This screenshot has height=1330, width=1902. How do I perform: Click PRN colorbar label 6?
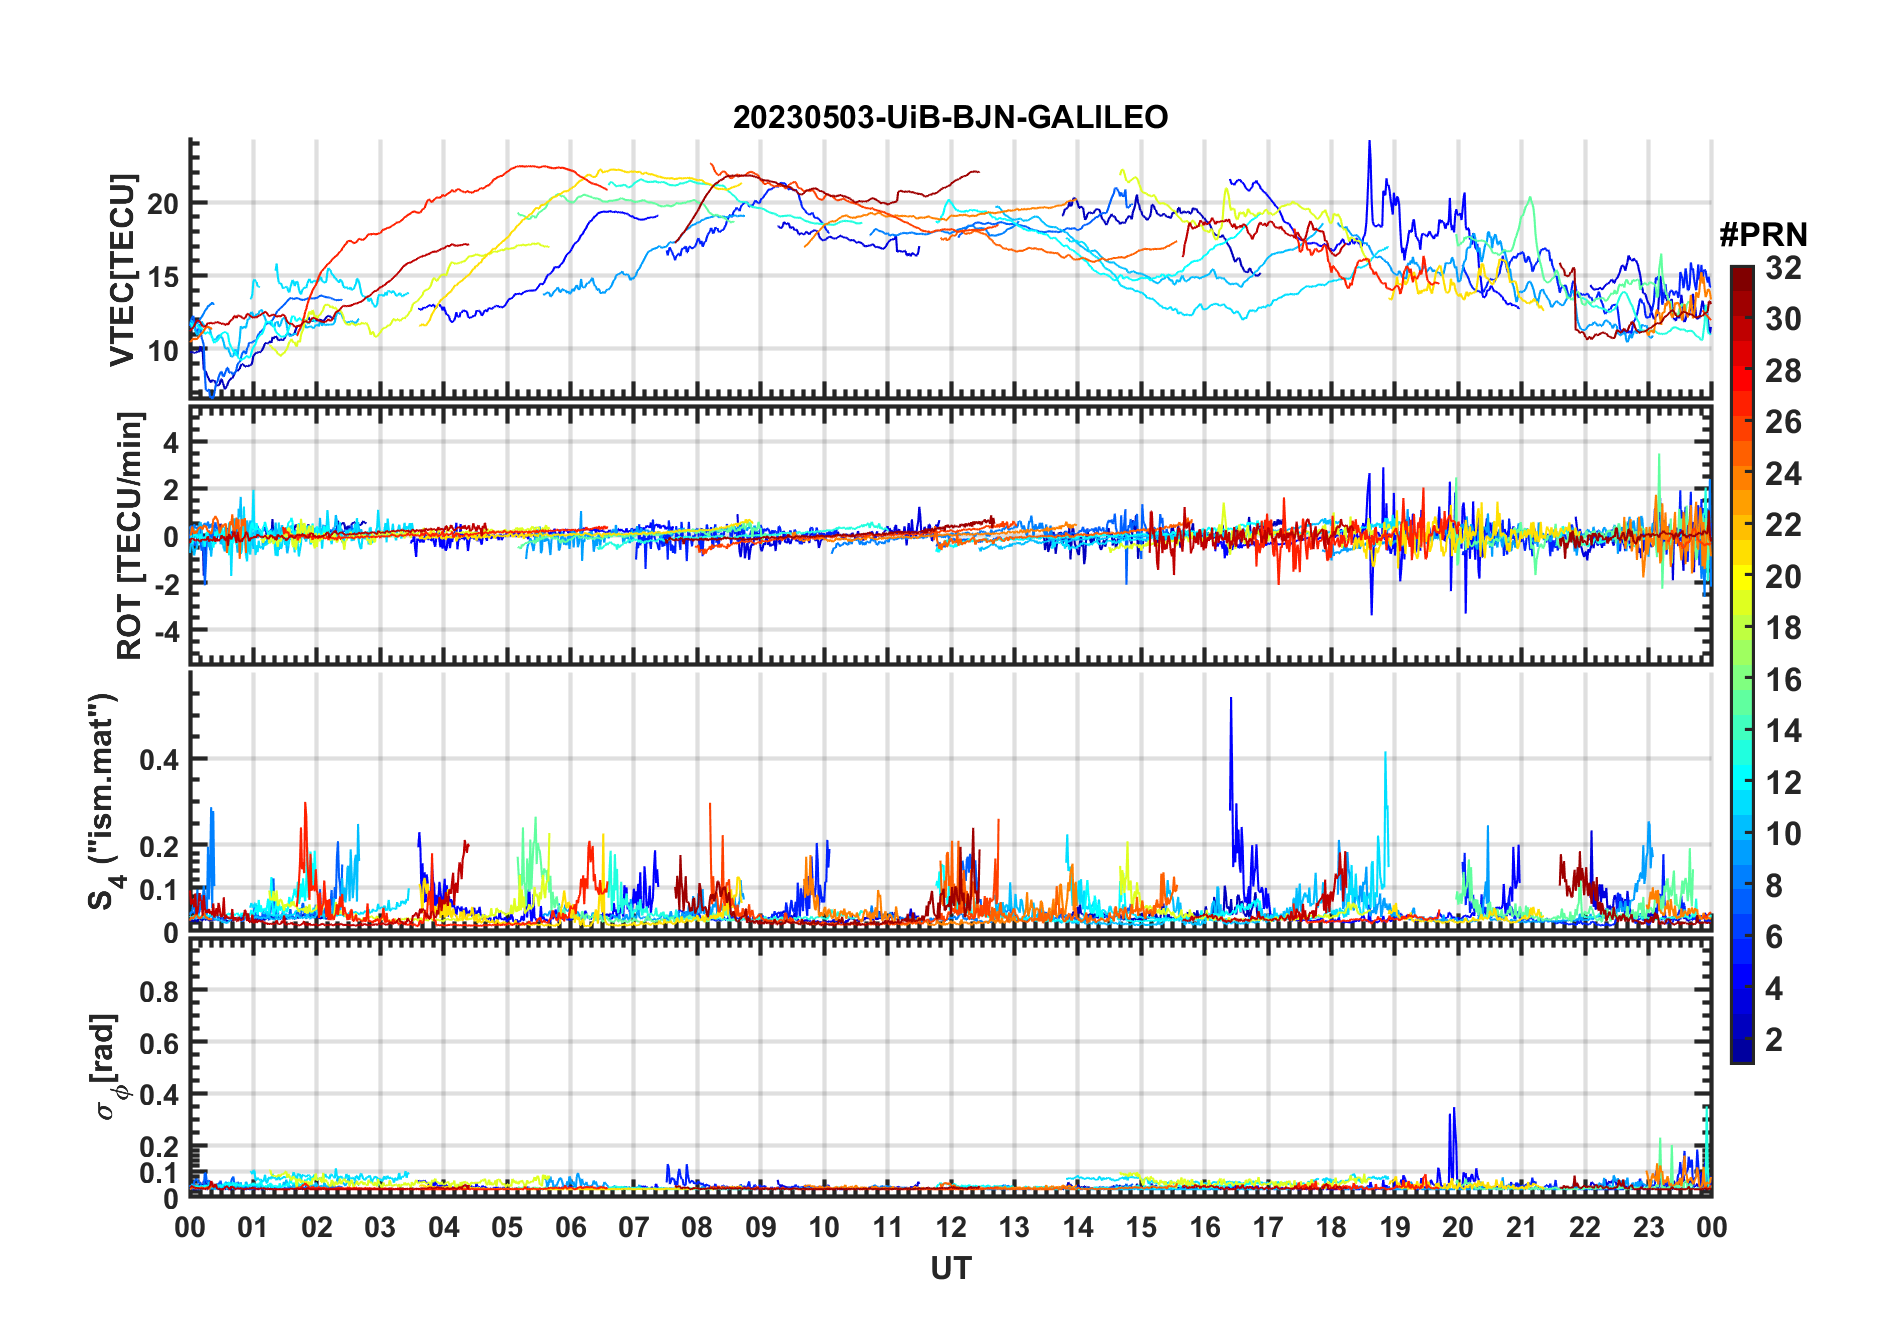point(1775,937)
